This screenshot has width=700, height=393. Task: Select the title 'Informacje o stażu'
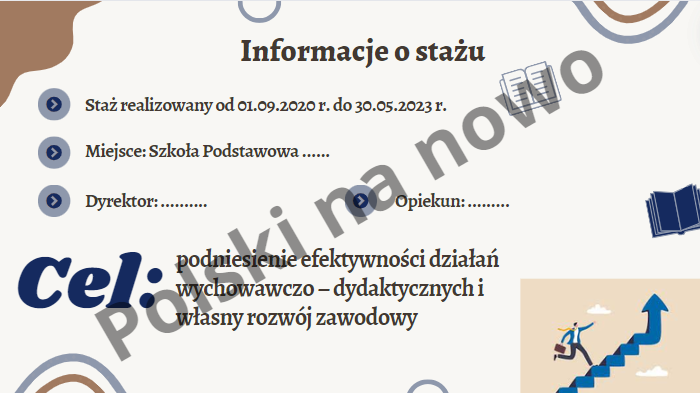(x=362, y=51)
